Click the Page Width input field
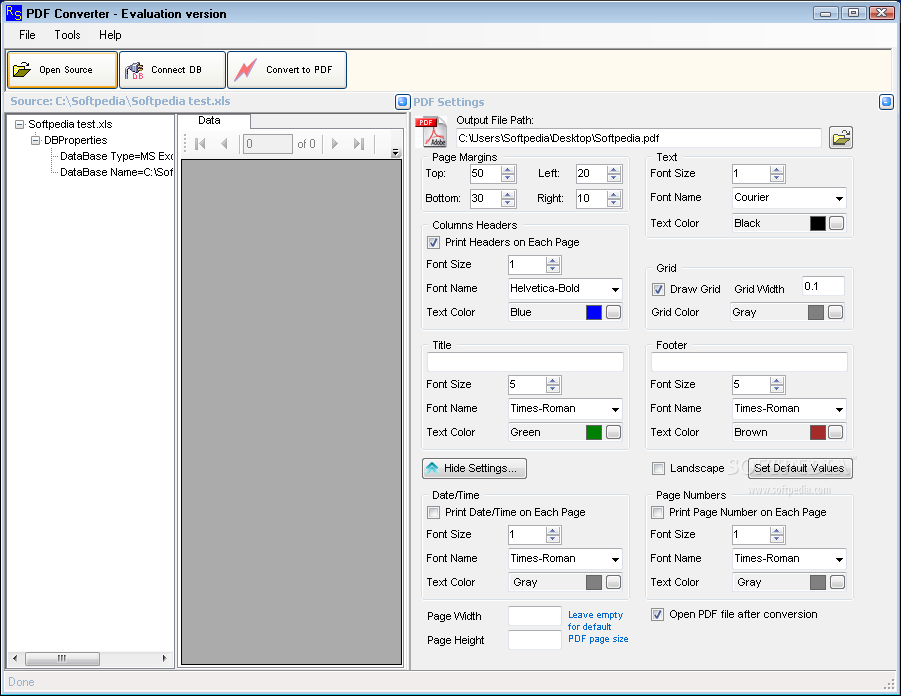 [534, 616]
